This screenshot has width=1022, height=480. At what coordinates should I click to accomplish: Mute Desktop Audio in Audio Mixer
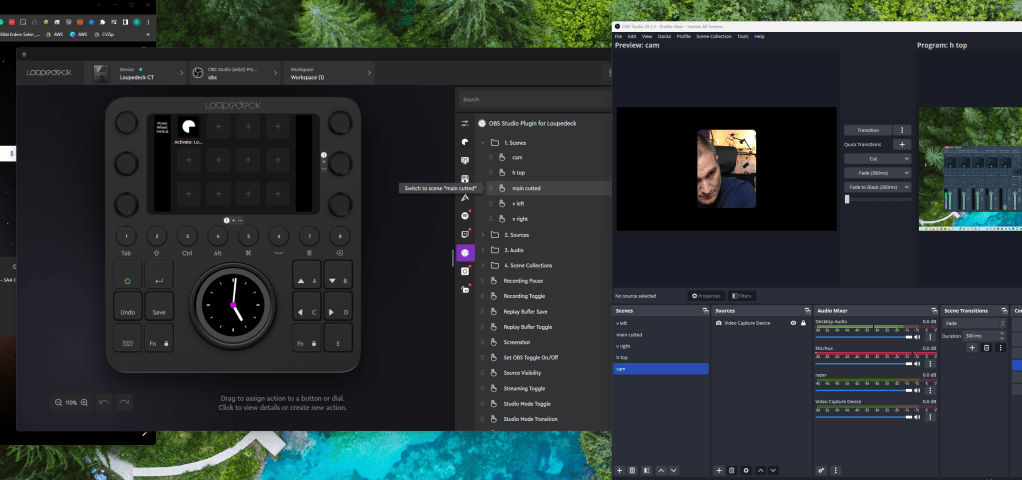(918, 337)
